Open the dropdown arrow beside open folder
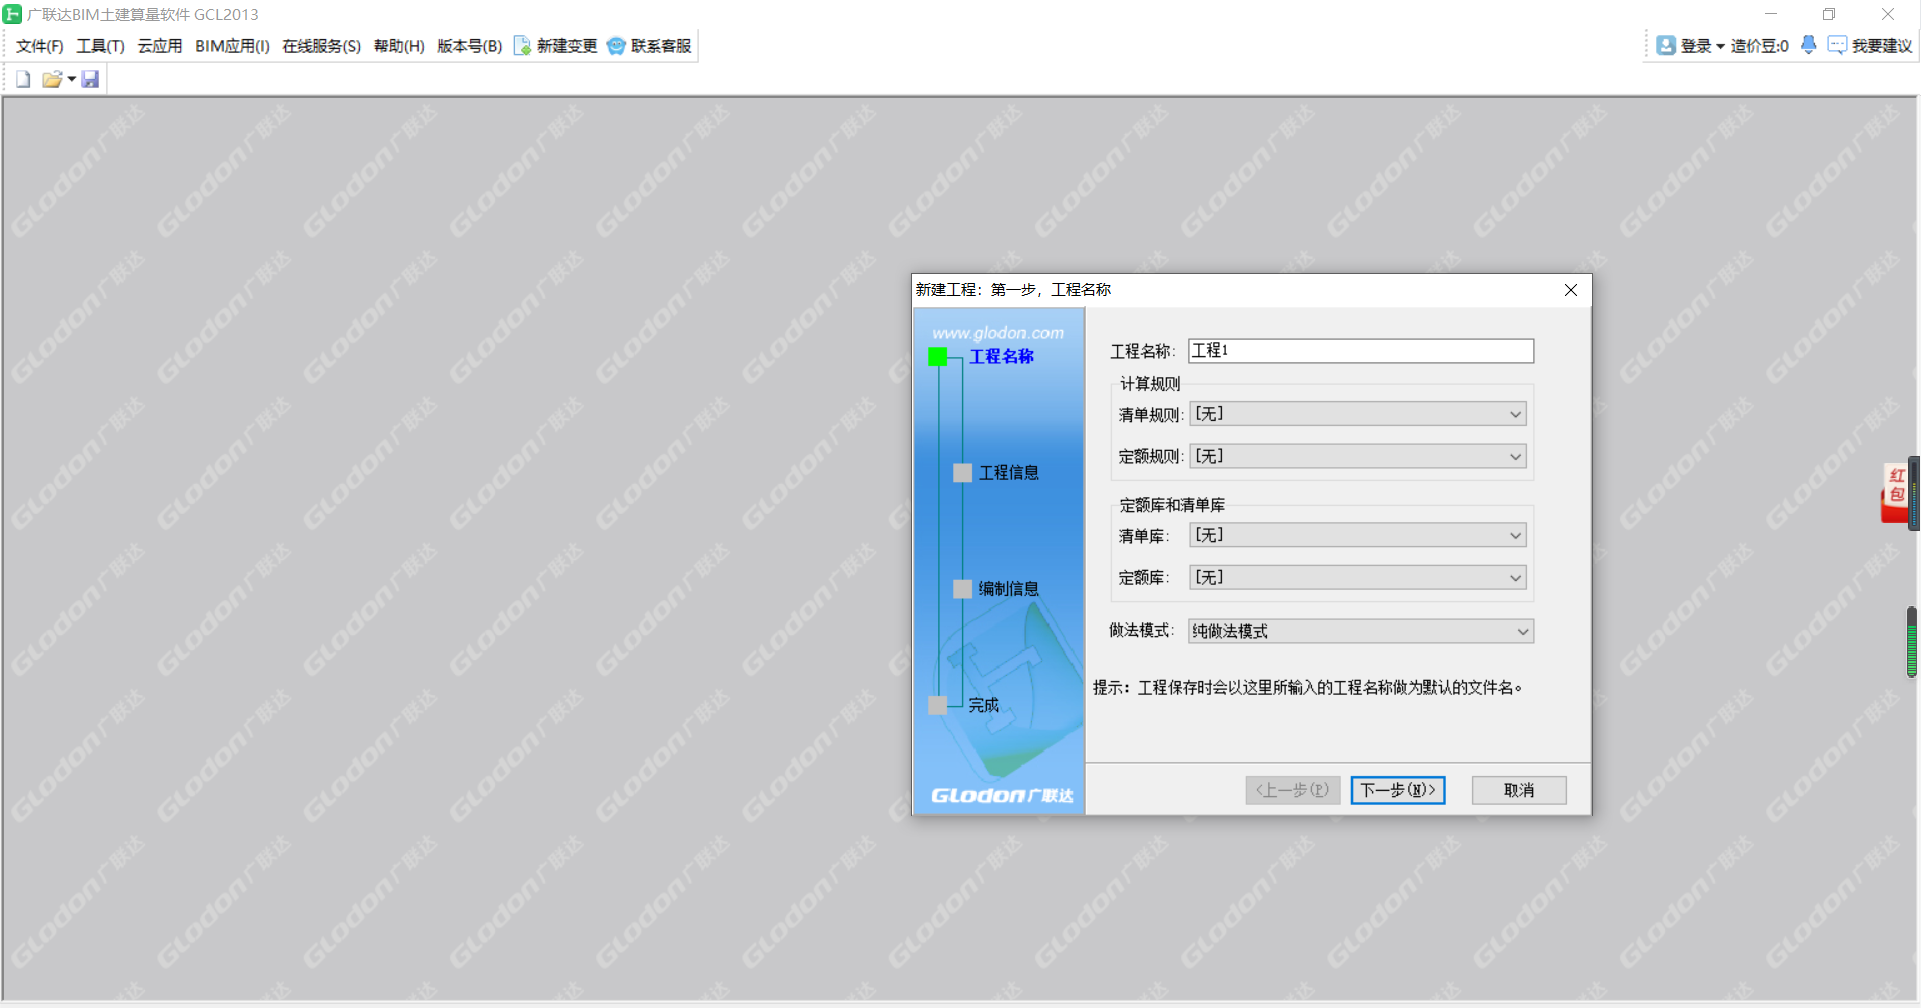The image size is (1921, 1008). 72,79
